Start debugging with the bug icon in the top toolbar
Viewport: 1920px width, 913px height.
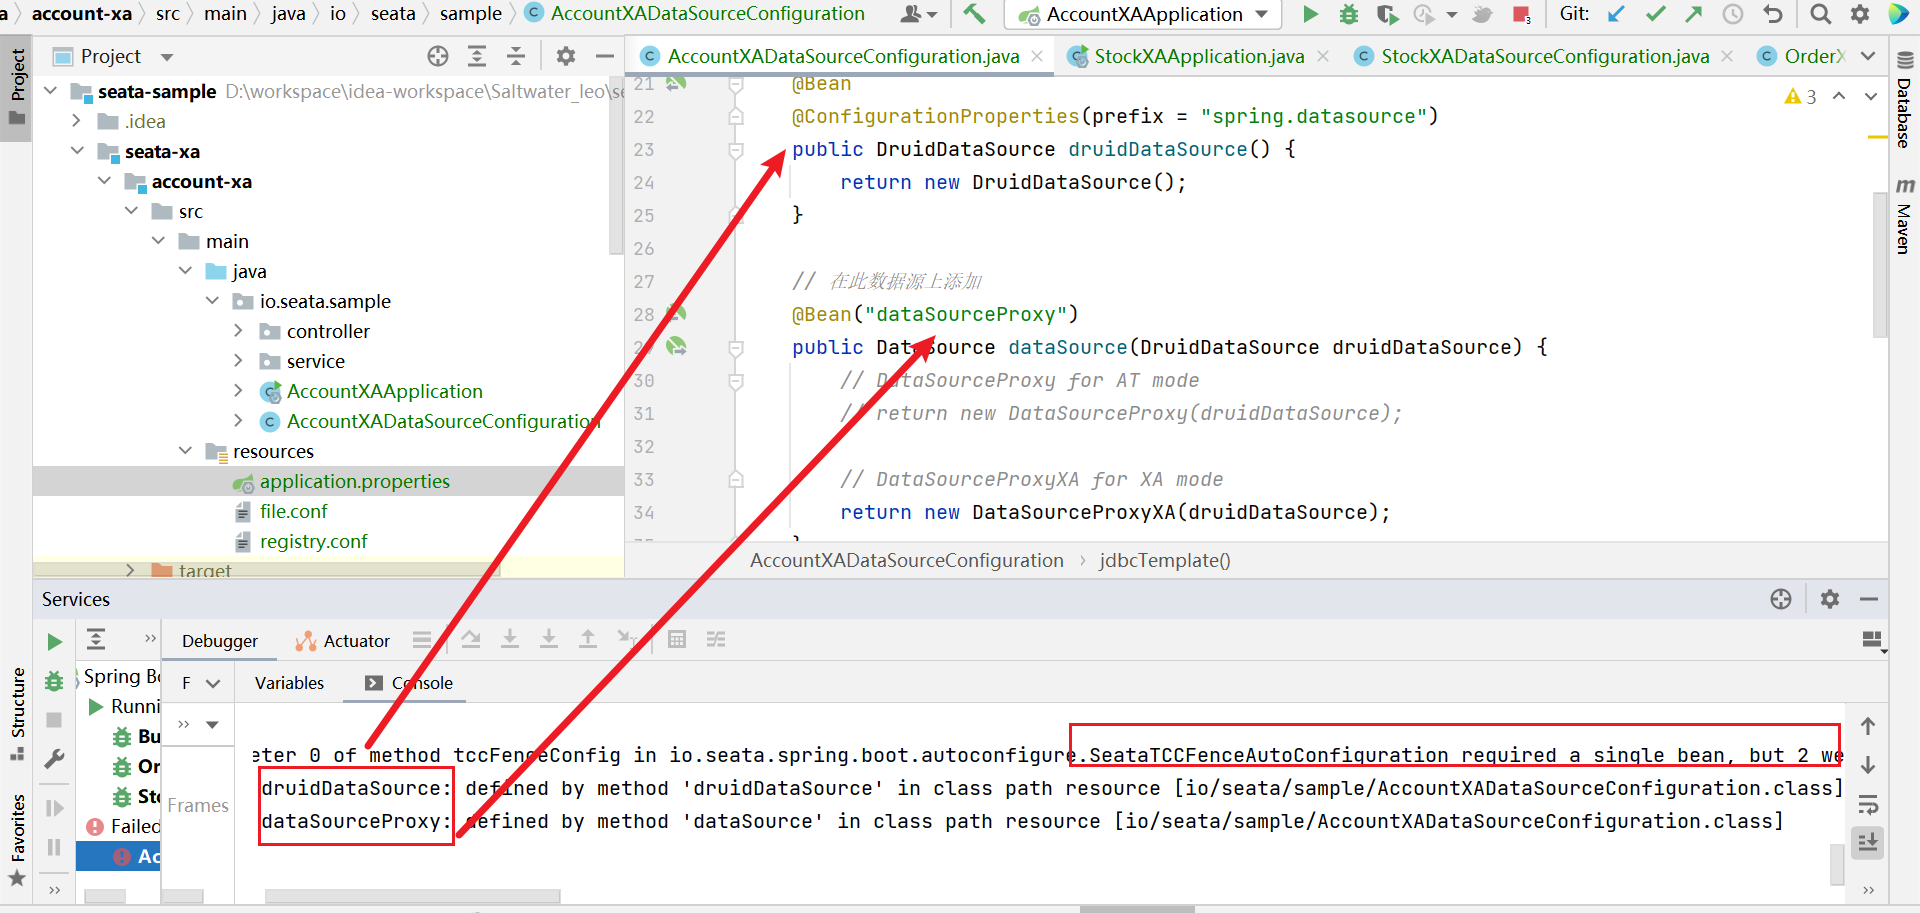tap(1348, 14)
